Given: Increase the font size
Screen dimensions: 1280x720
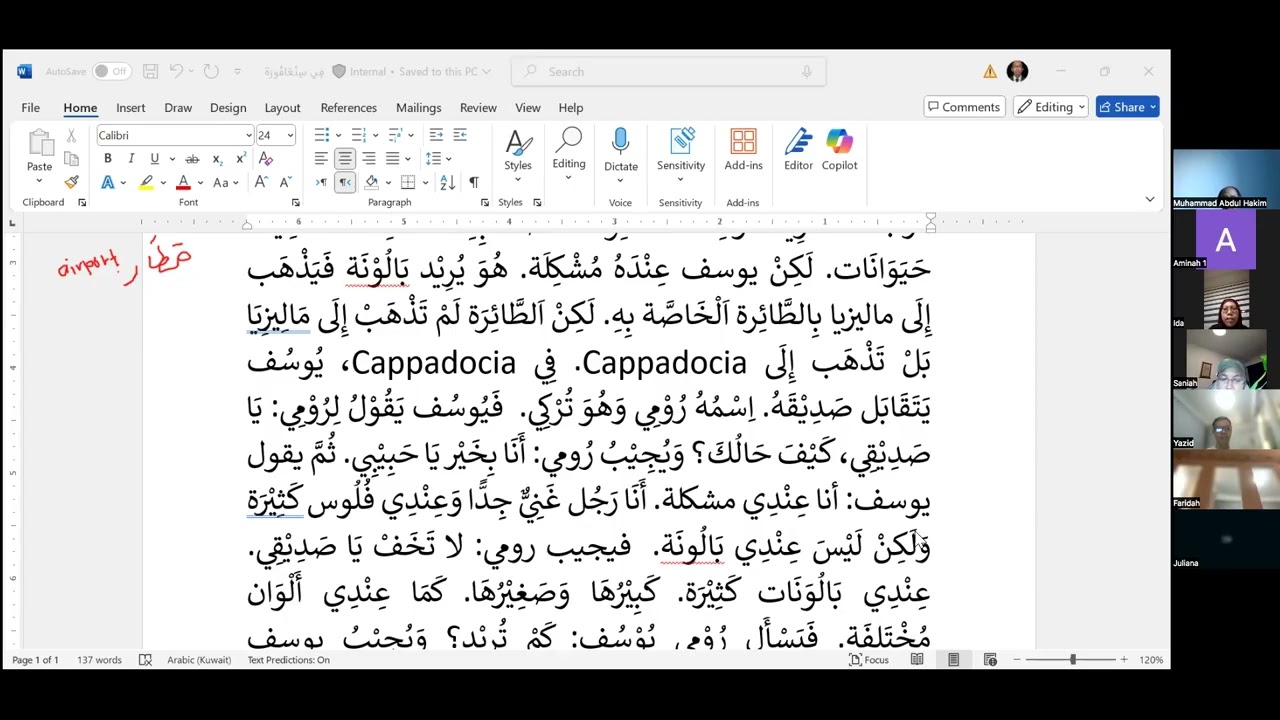Looking at the screenshot, I should (x=261, y=182).
